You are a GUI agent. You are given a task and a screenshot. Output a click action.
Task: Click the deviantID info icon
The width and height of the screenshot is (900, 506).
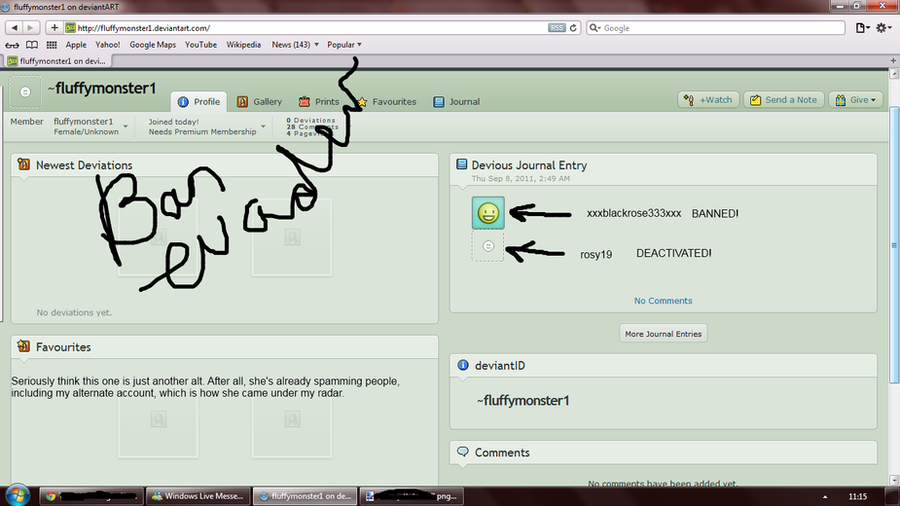coord(463,365)
